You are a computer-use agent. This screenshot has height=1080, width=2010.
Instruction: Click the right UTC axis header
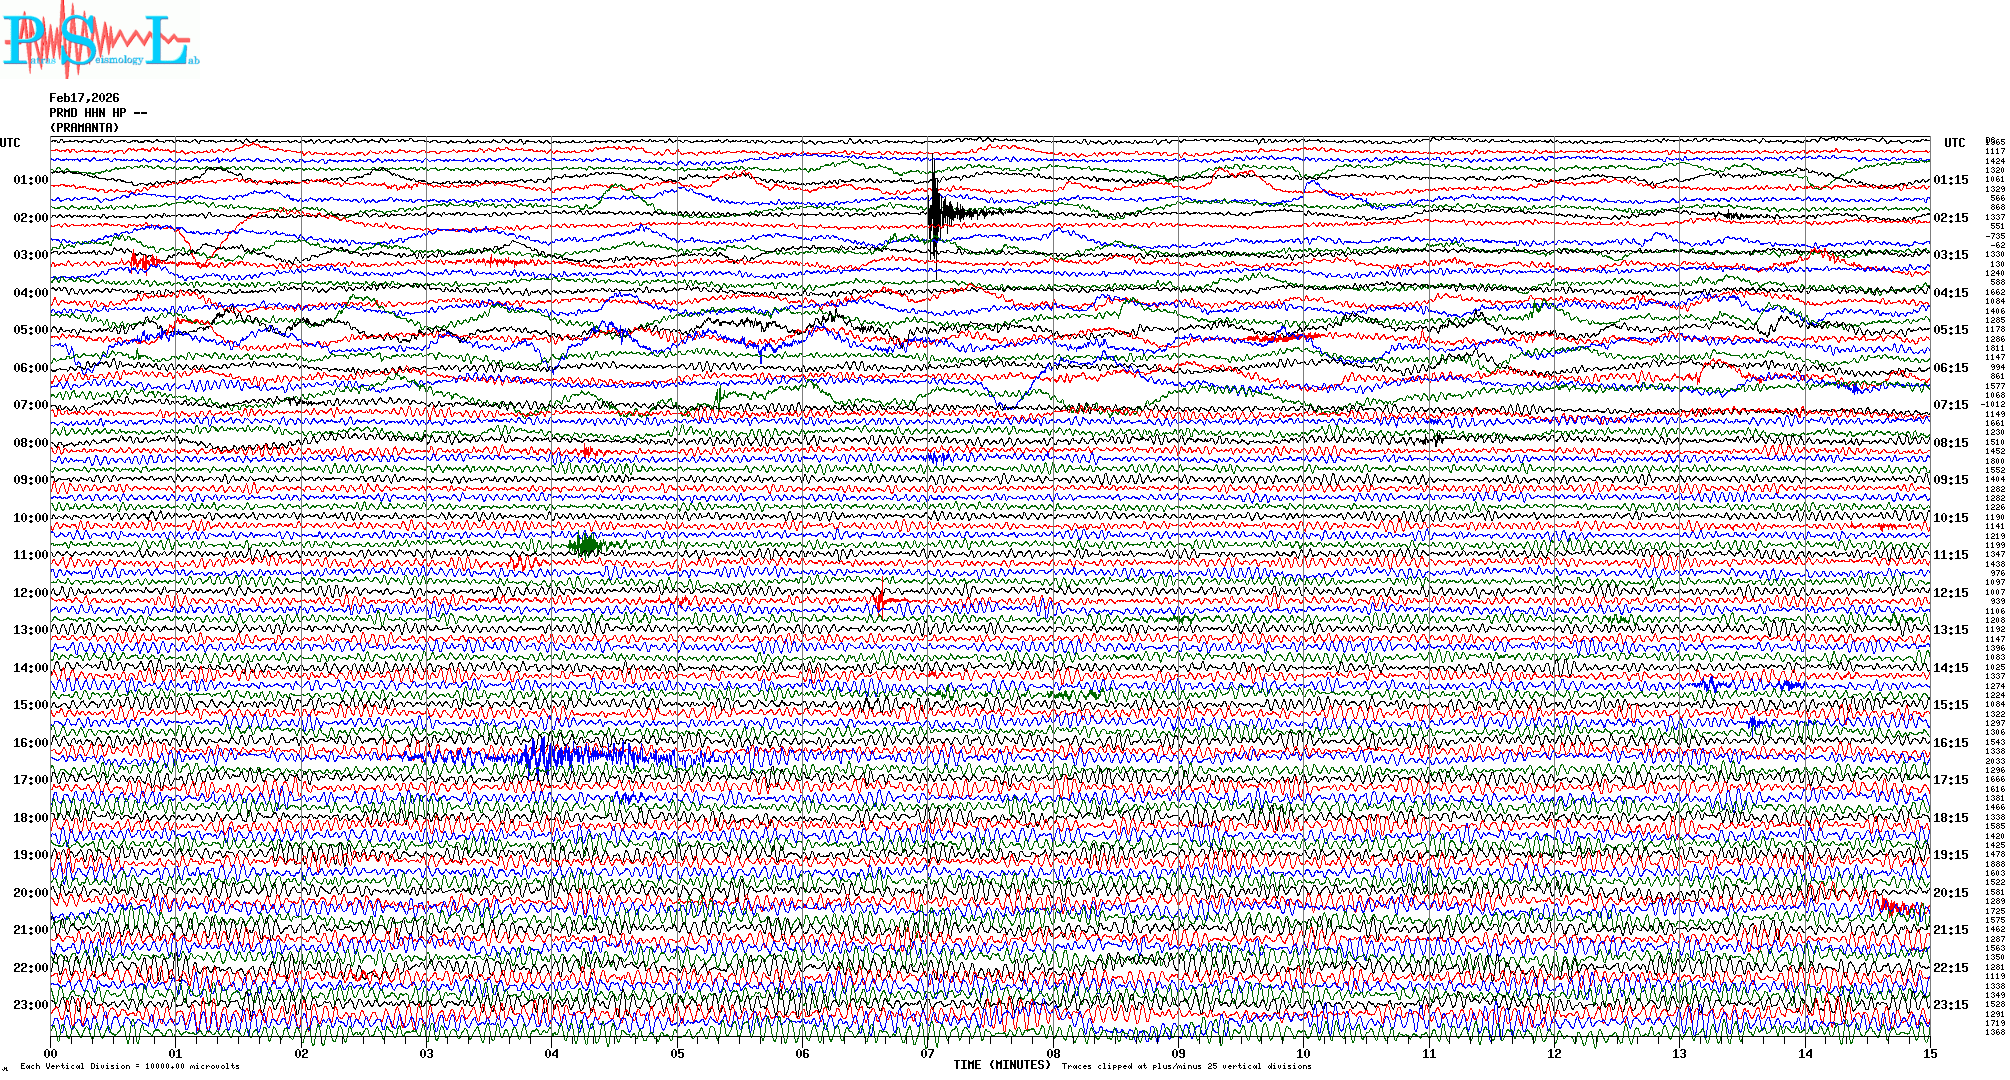[x=1954, y=143]
